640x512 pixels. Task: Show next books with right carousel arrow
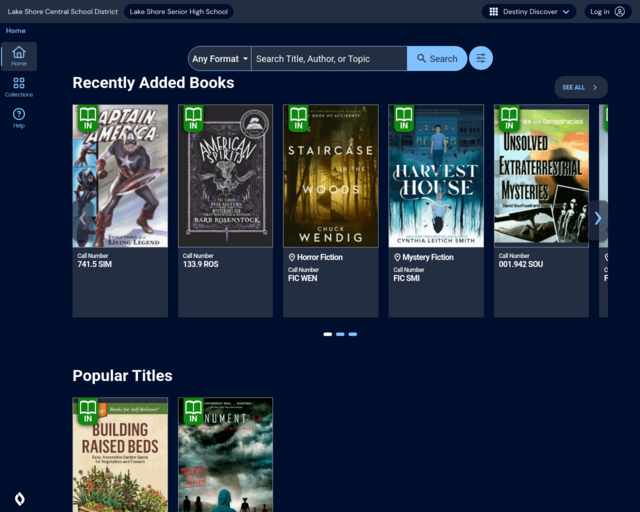pyautogui.click(x=598, y=218)
